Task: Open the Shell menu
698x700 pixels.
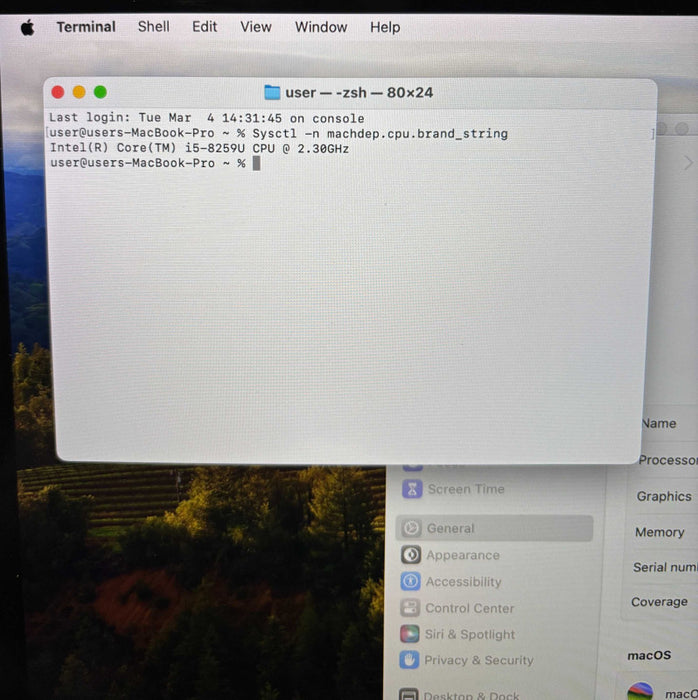Action: (x=154, y=27)
